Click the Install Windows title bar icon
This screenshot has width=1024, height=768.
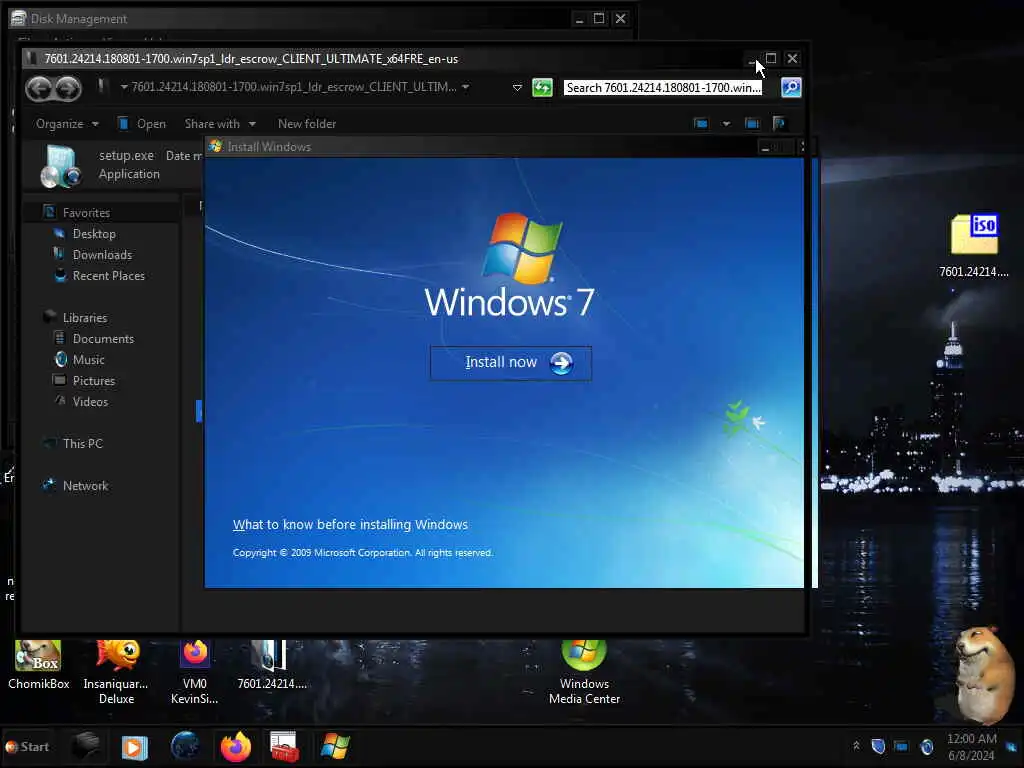216,146
